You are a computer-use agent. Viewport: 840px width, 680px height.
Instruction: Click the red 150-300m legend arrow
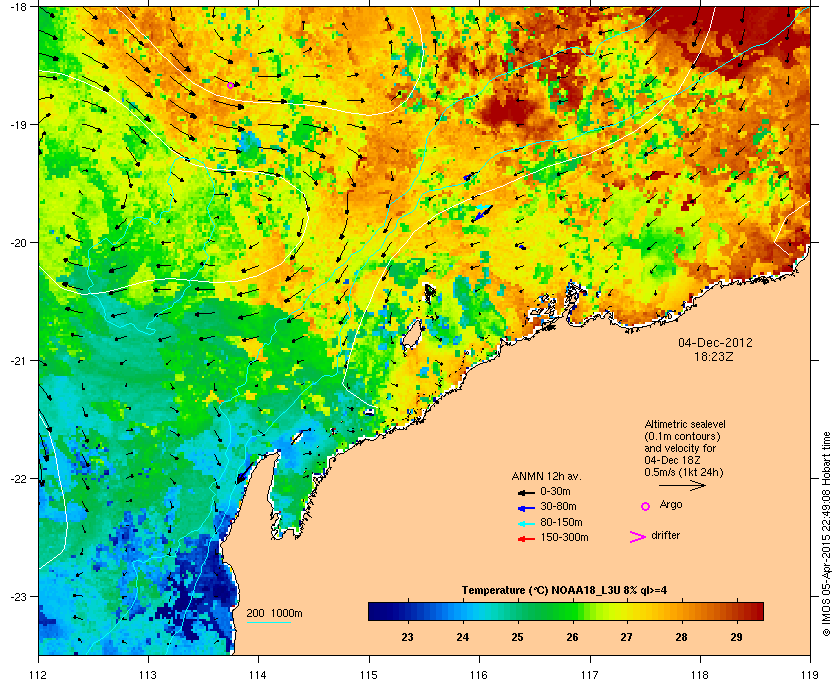[x=526, y=539]
